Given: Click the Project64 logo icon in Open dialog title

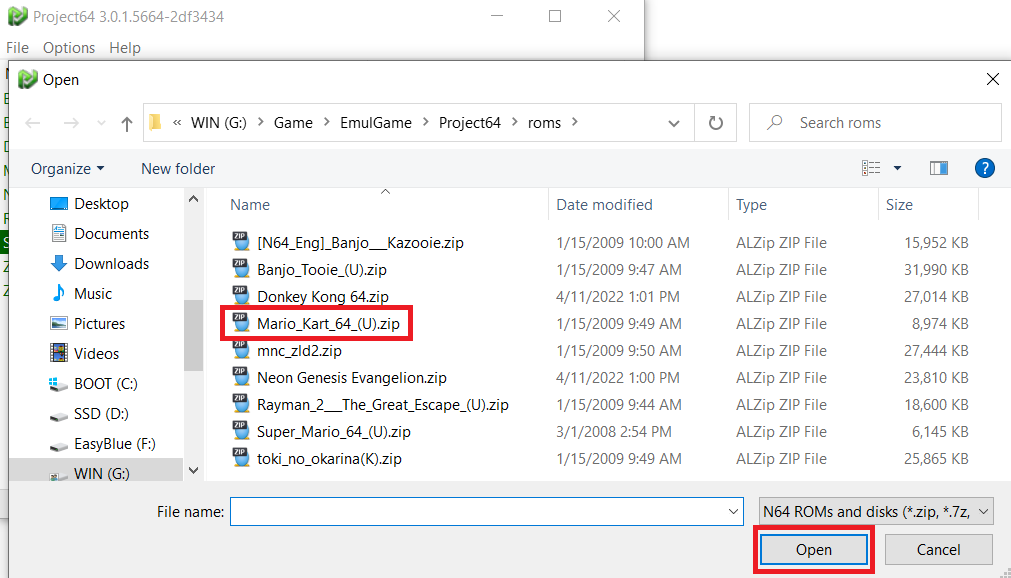Looking at the screenshot, I should pyautogui.click(x=27, y=79).
